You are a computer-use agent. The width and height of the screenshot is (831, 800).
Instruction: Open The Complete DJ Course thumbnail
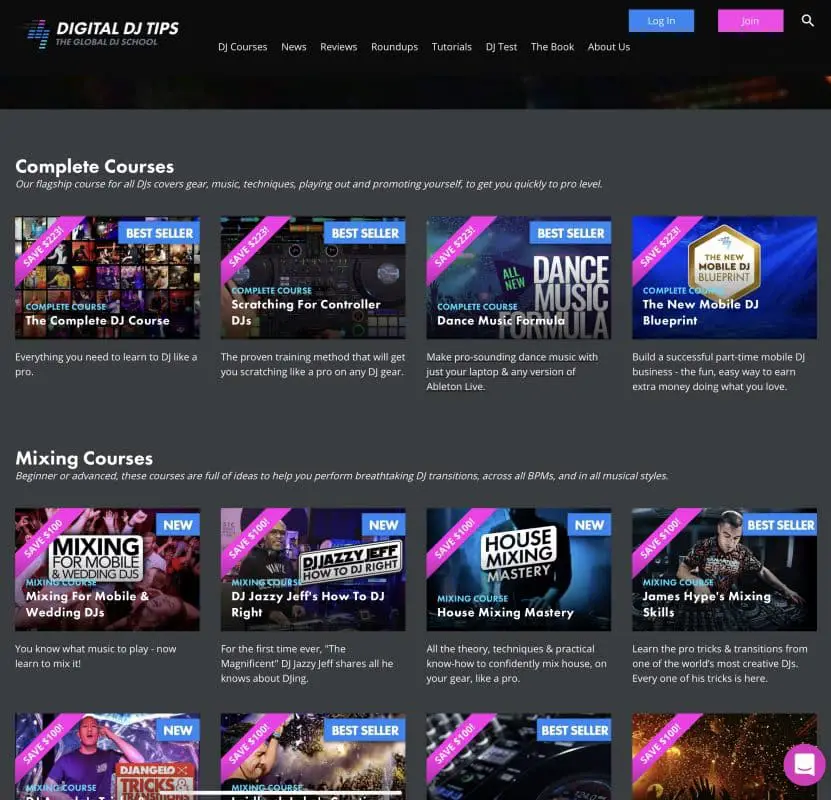tap(108, 278)
